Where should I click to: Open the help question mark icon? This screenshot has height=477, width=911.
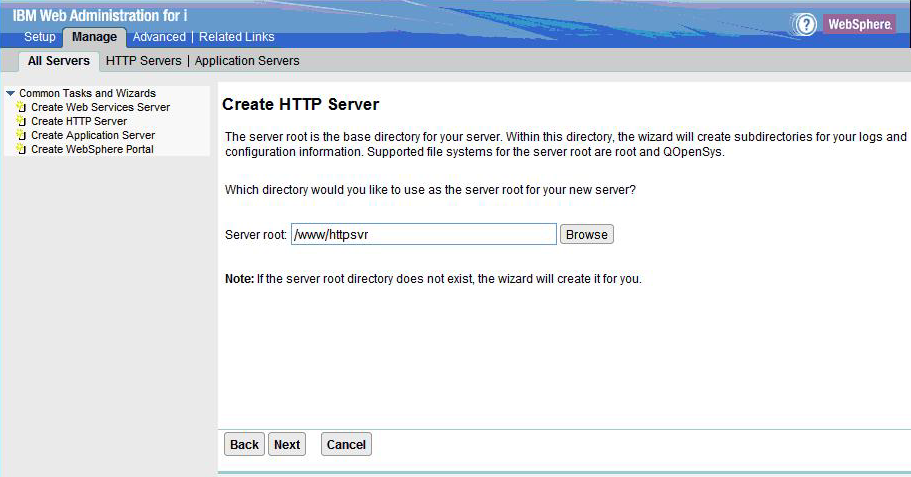[806, 24]
